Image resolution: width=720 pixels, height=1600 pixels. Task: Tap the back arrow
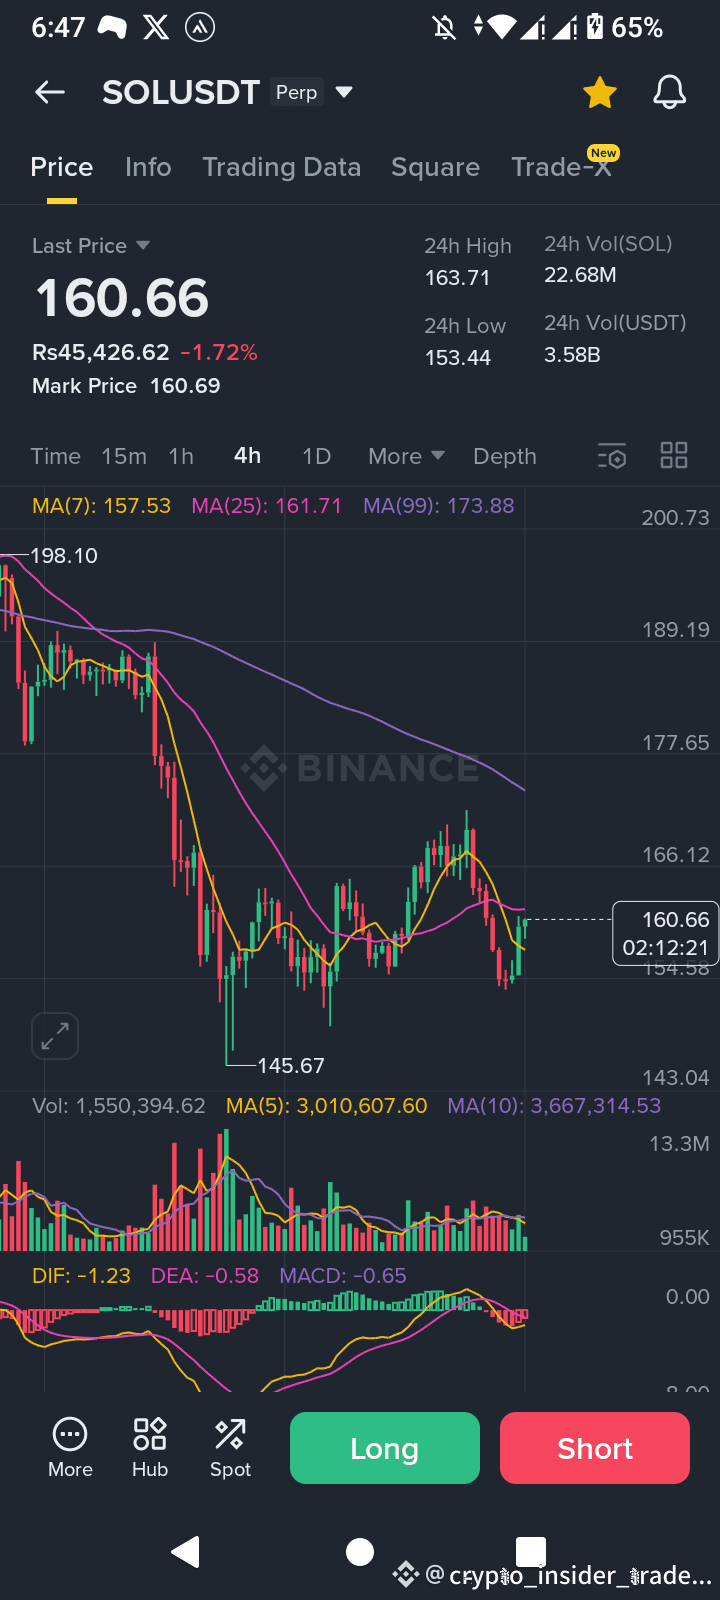[49, 92]
